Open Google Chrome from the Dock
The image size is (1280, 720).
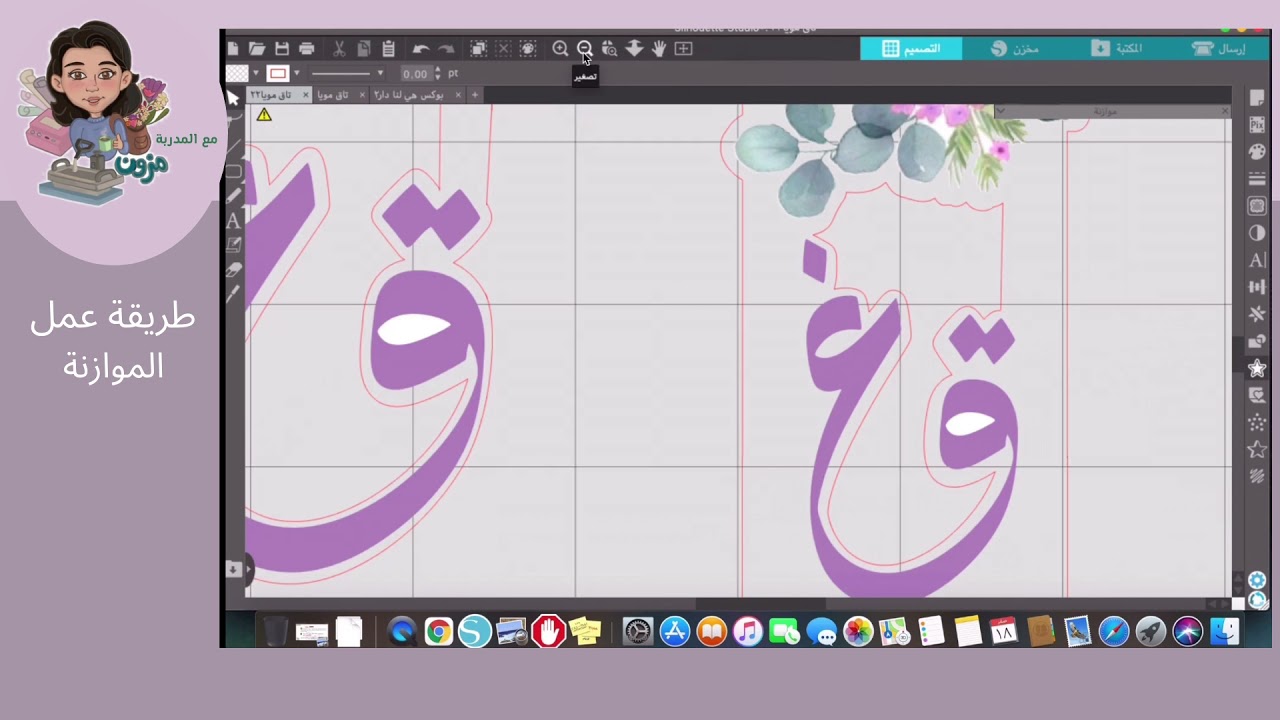(438, 631)
